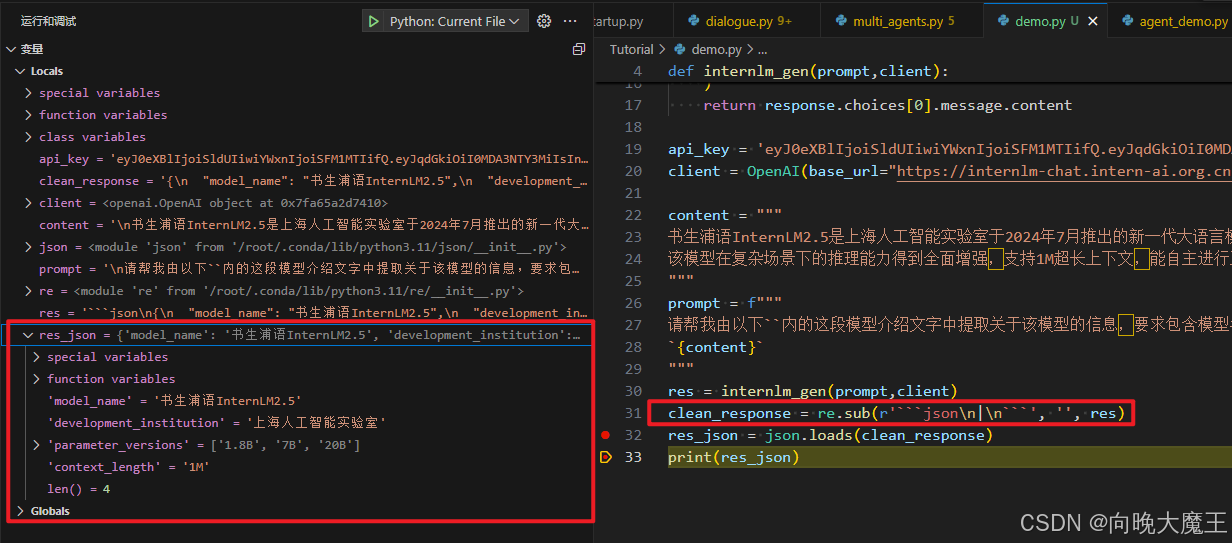Select the prompt variable row
The width and height of the screenshot is (1232, 543).
(297, 269)
